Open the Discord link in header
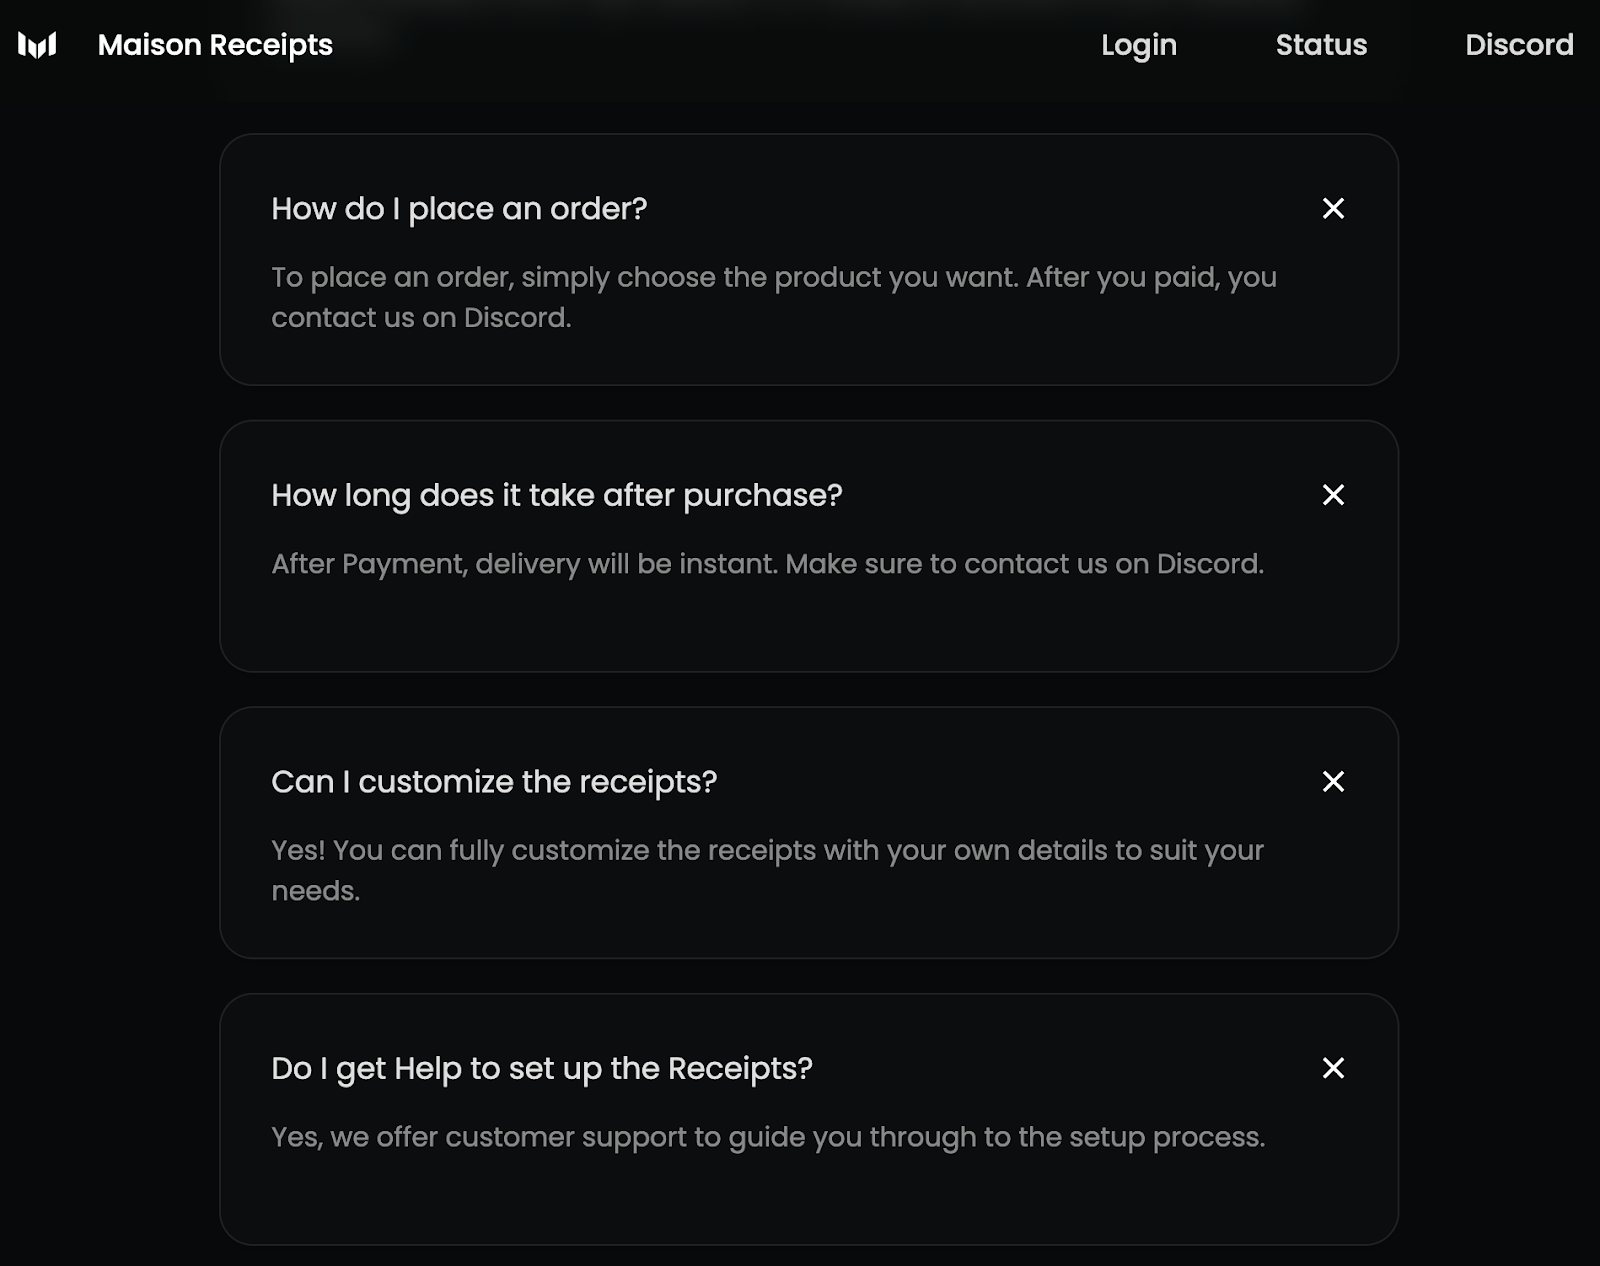1600x1266 pixels. 1518,45
